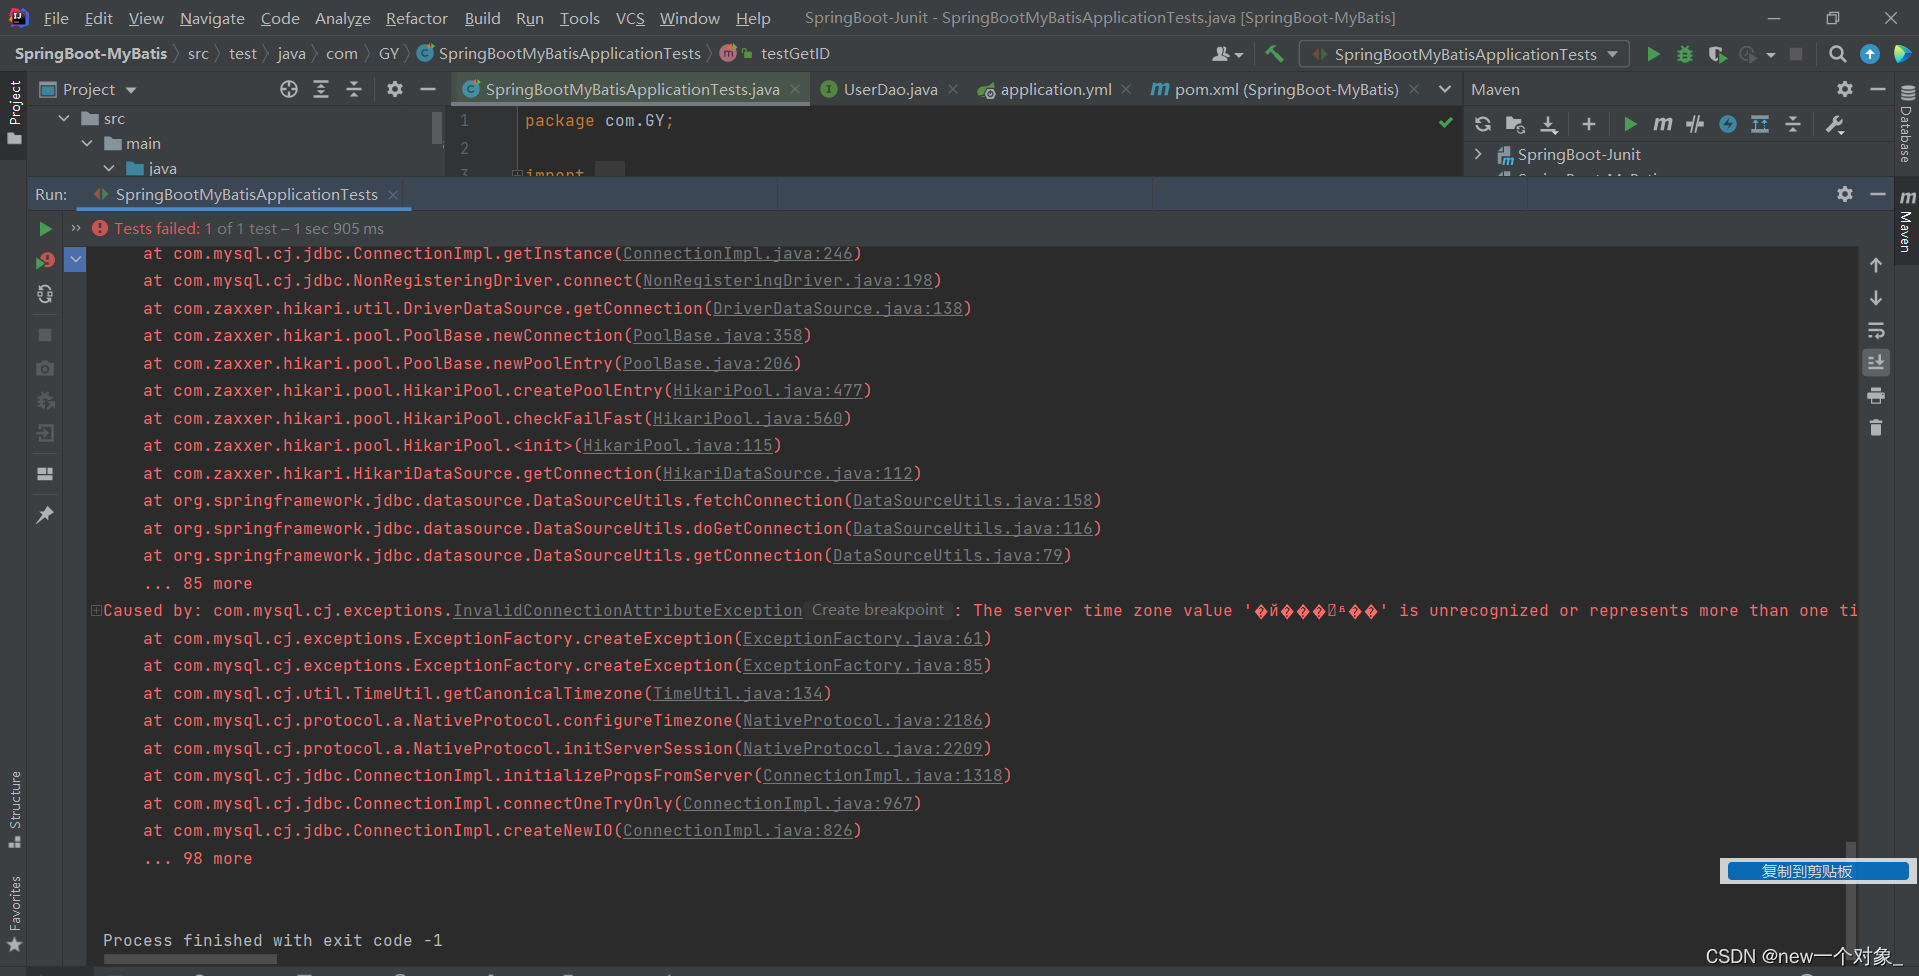This screenshot has width=1919, height=976.
Task: Open user account dropdown
Action: point(1227,54)
